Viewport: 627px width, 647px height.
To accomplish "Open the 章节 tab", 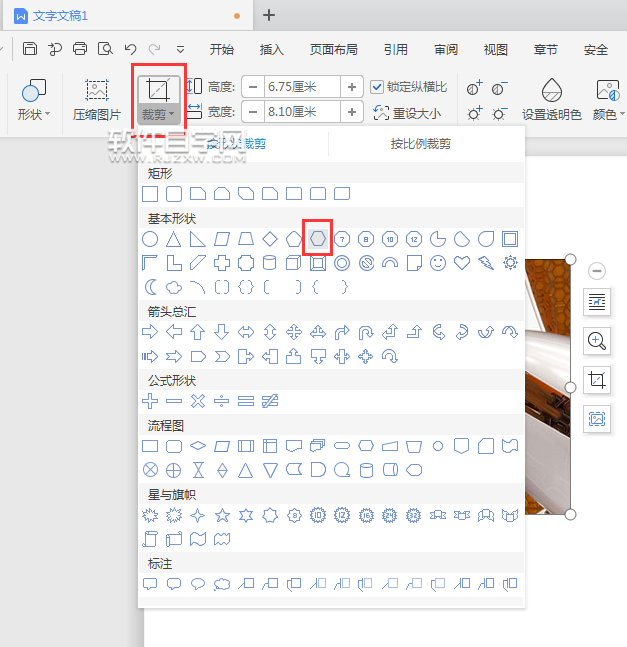I will point(545,50).
